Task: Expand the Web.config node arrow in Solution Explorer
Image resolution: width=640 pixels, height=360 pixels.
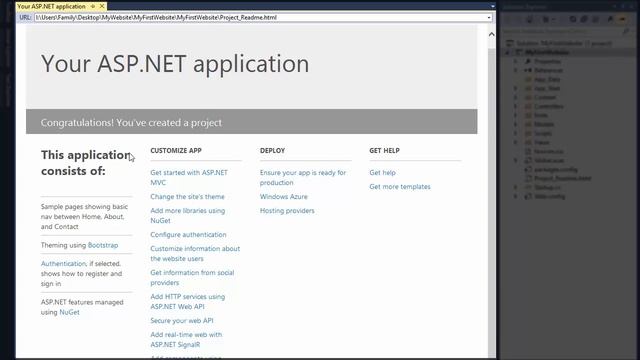Action: (x=516, y=196)
